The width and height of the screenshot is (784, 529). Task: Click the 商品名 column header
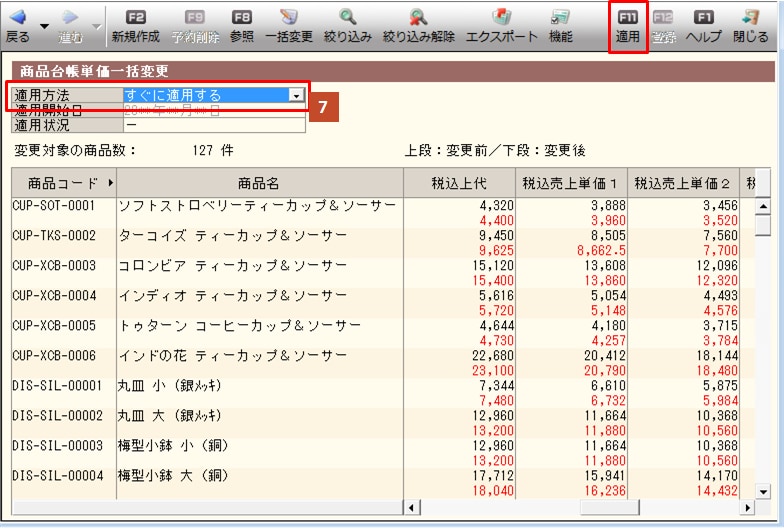(260, 183)
